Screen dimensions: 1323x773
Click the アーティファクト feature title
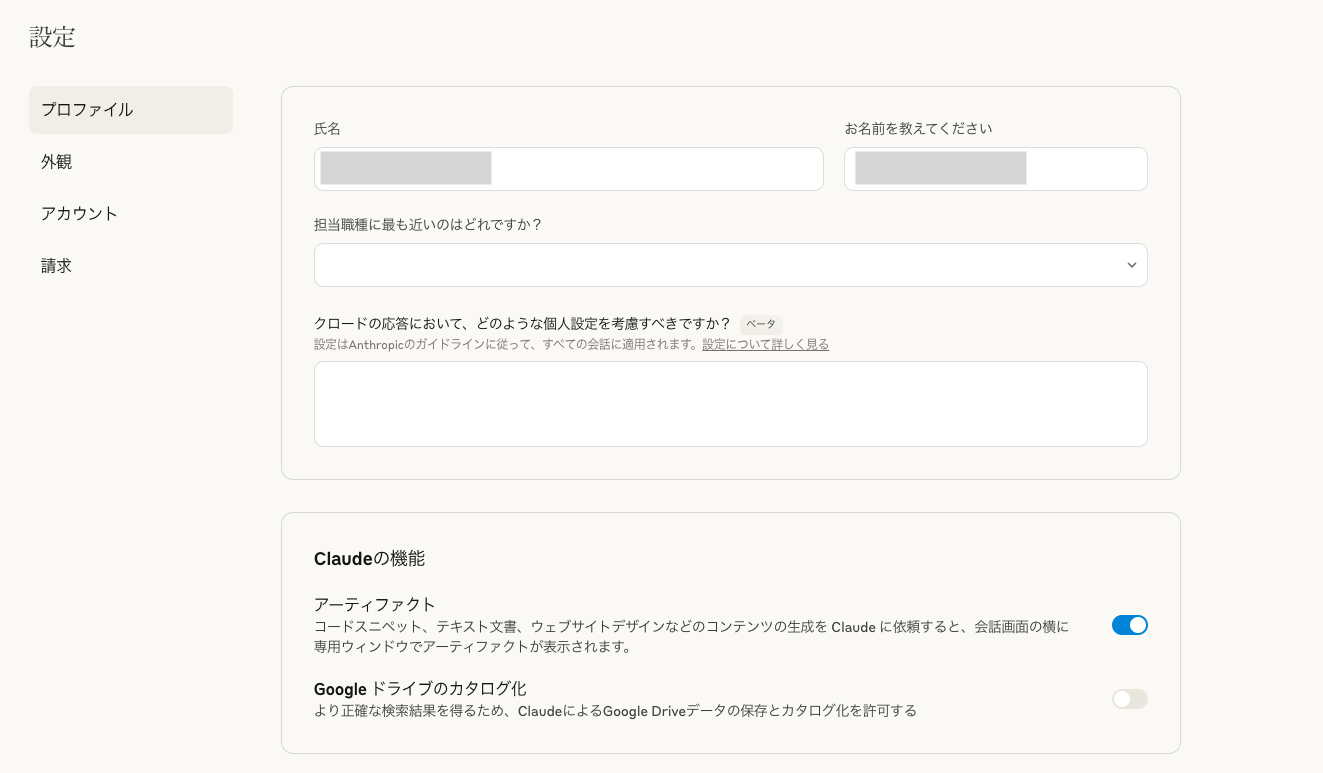(x=375, y=604)
